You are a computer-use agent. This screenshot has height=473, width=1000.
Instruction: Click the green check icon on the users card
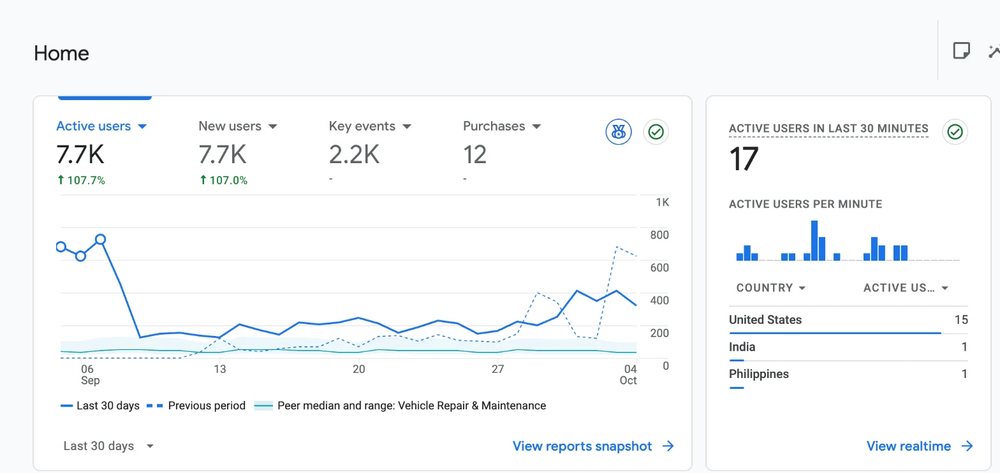(656, 132)
